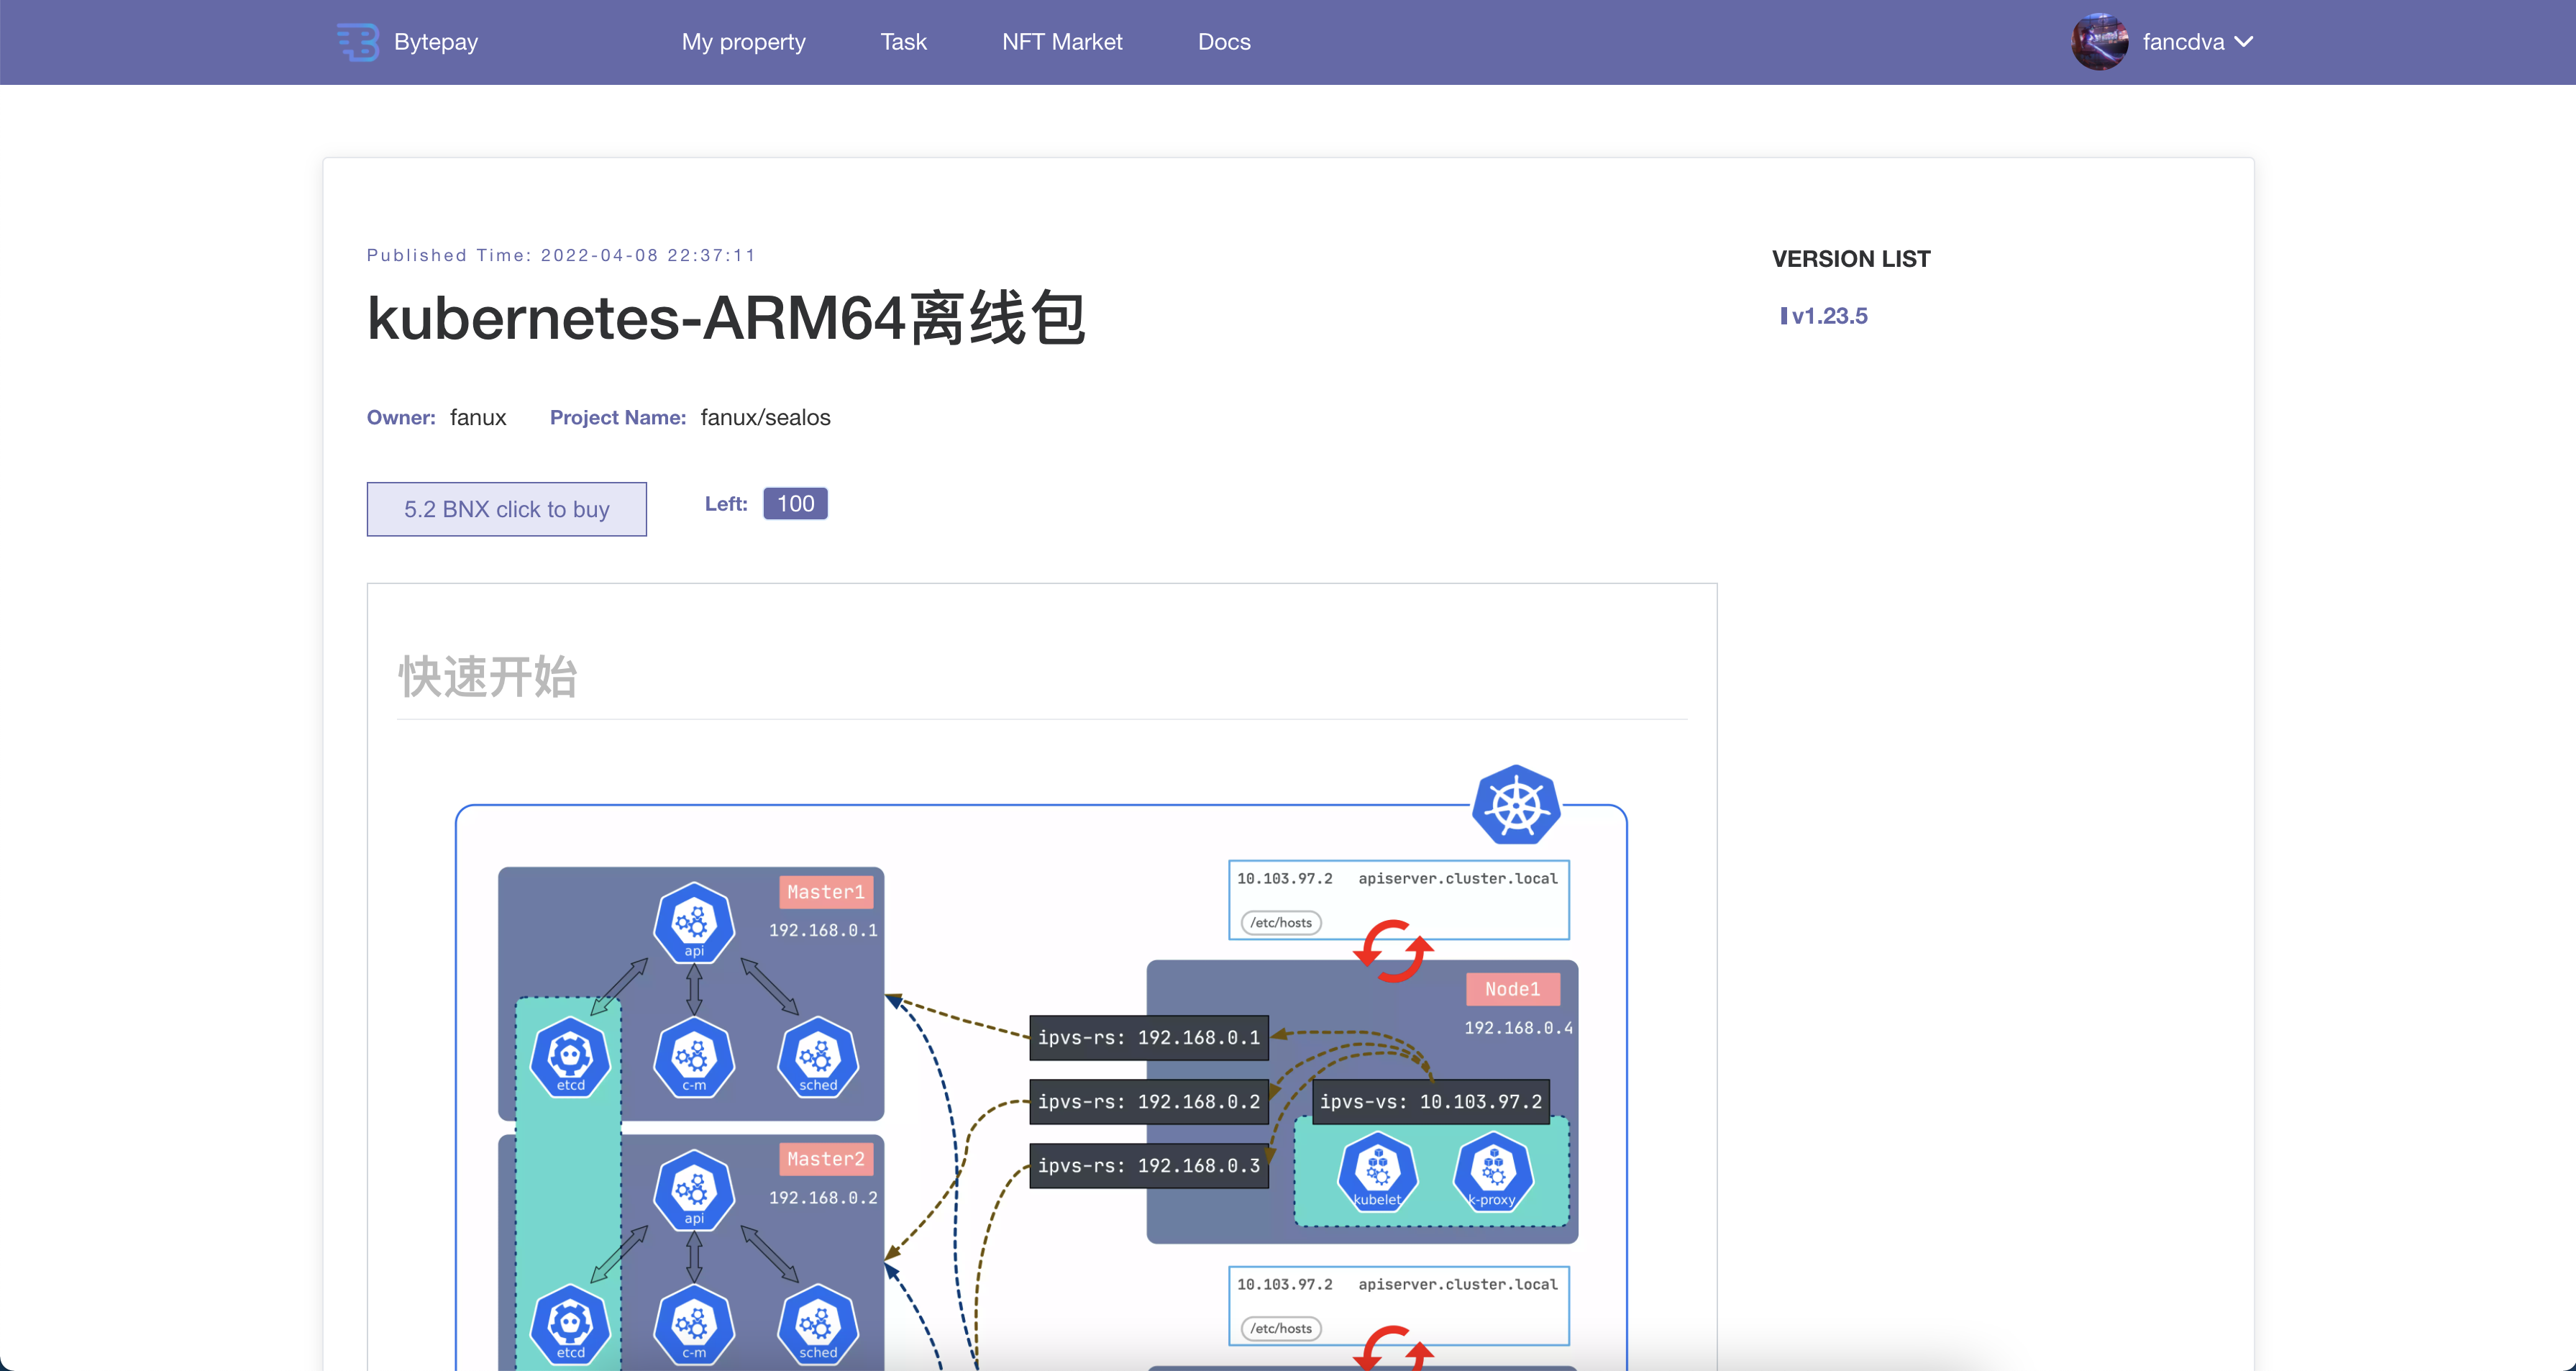2576x1371 pixels.
Task: Click the Master2 etcd icon
Action: click(570, 1324)
